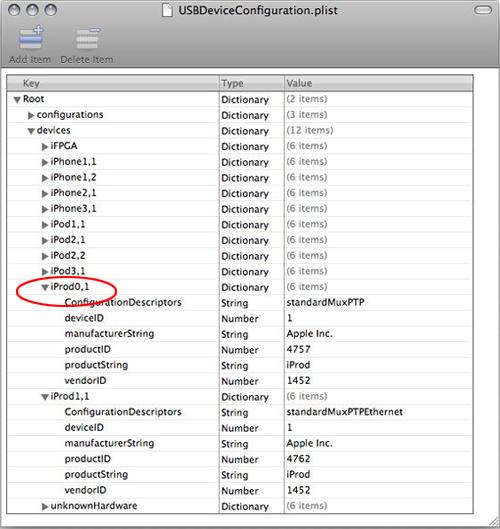Expand the unknownHardware entry triangle

click(x=45, y=506)
